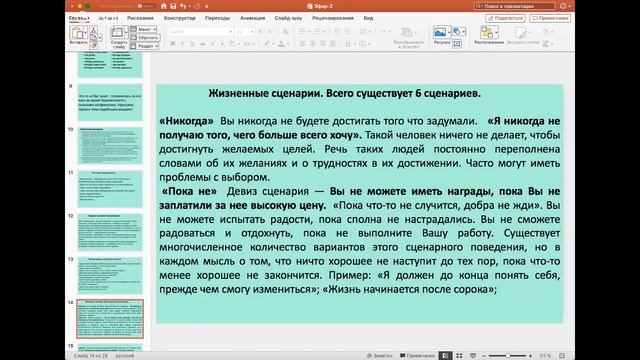This screenshot has width=640, height=360.
Task: Open the undo history dropdown arrow
Action: [x=190, y=6]
